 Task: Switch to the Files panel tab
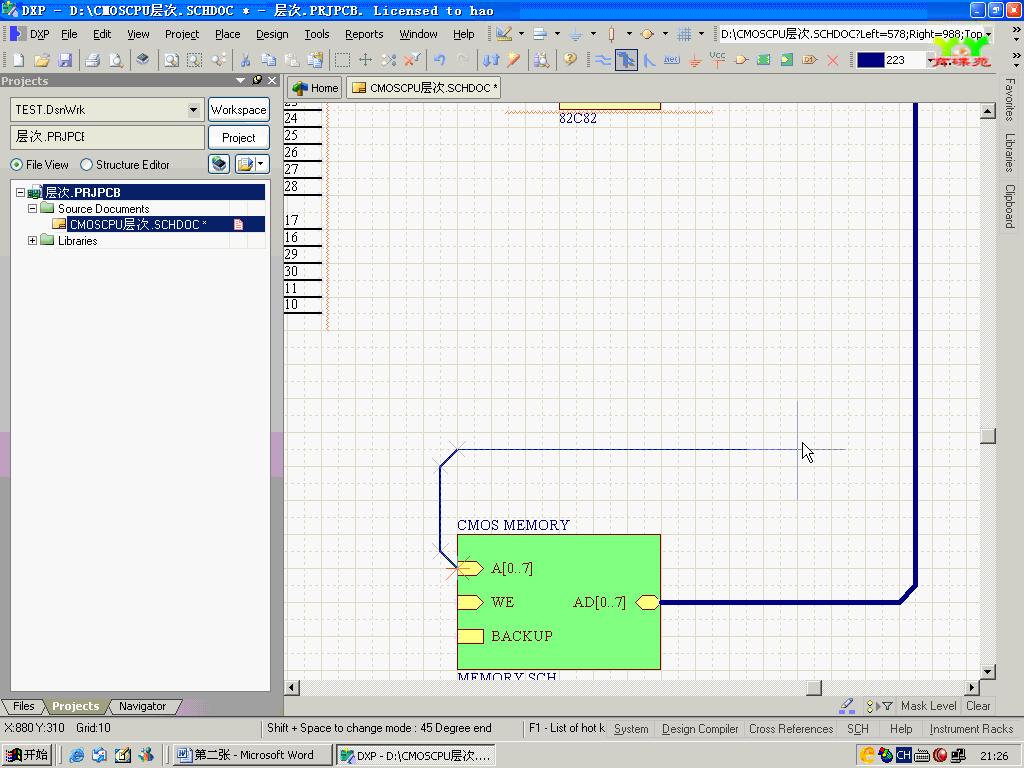coord(24,706)
